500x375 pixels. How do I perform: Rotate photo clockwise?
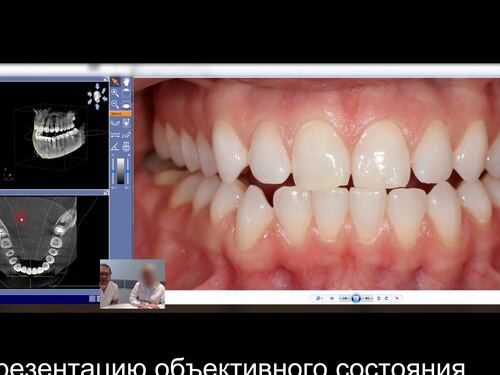tap(387, 298)
